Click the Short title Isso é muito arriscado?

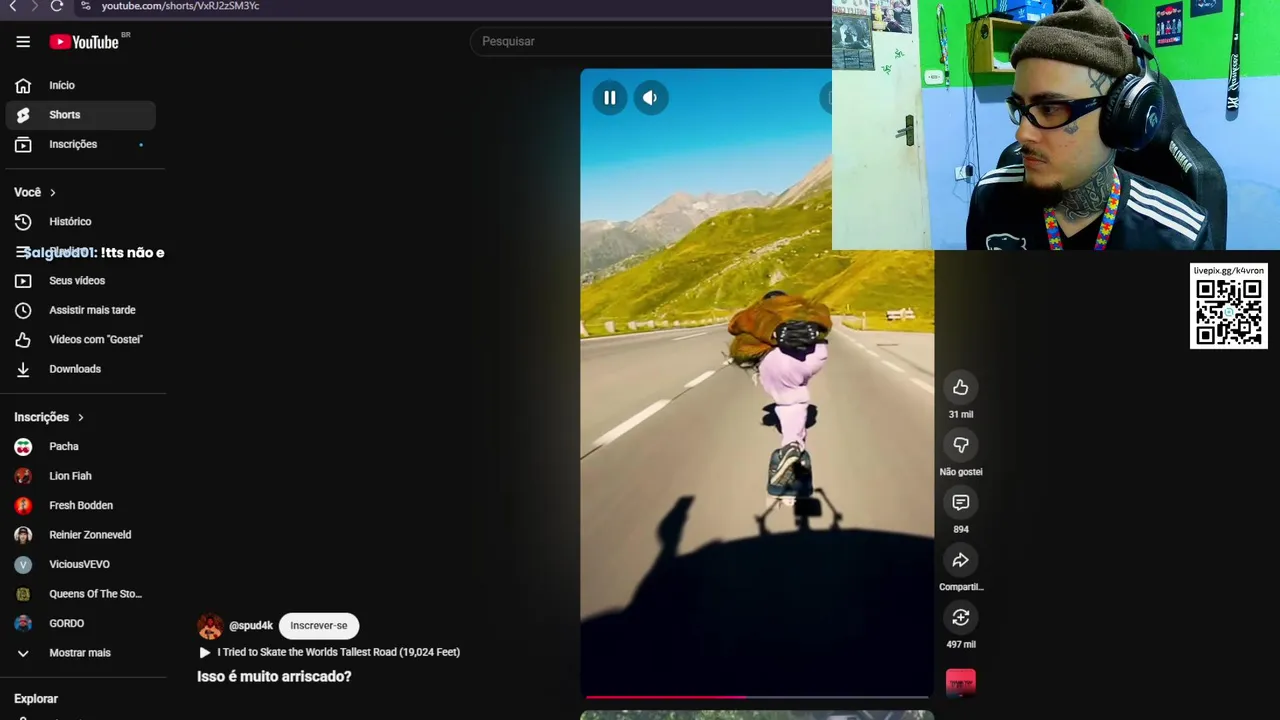pos(274,677)
